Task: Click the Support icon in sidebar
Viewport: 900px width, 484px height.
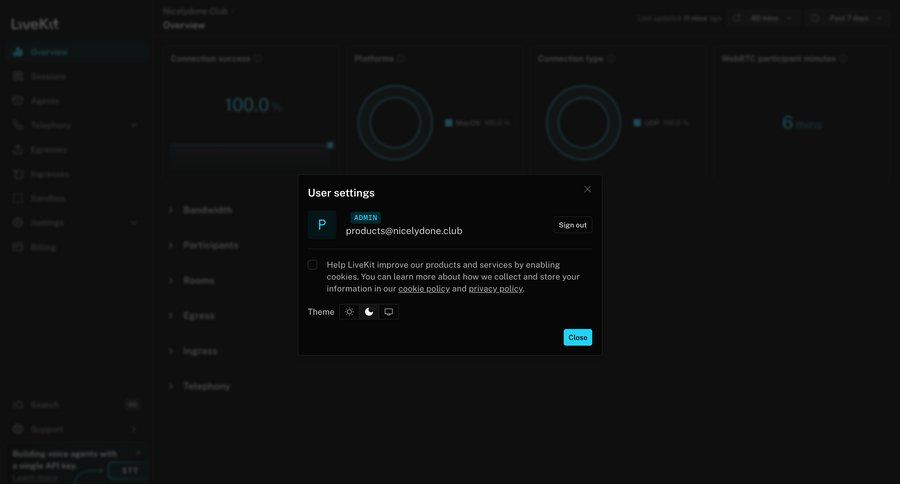Action: tap(18, 429)
